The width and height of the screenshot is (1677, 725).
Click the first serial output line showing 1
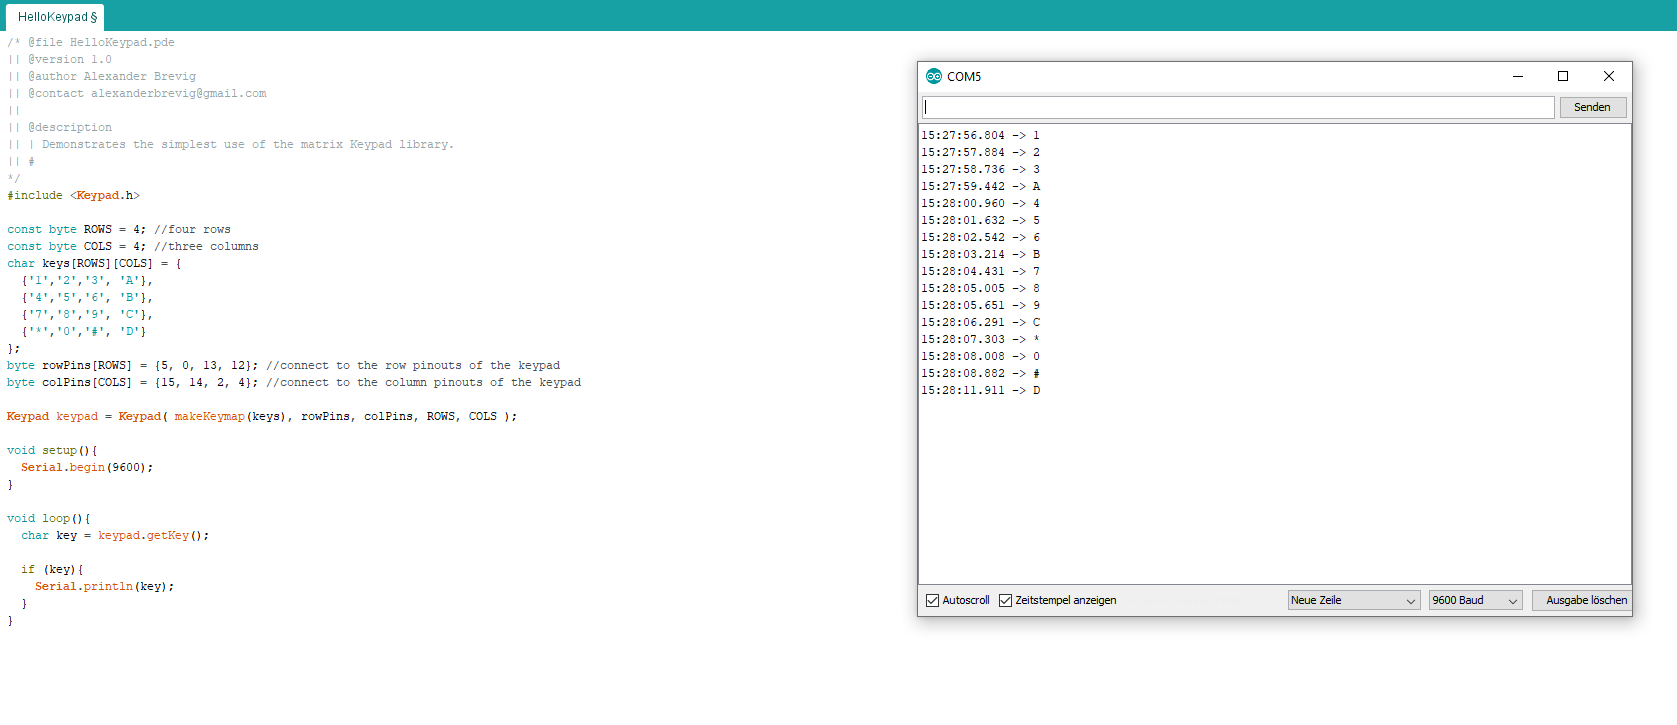coord(981,135)
